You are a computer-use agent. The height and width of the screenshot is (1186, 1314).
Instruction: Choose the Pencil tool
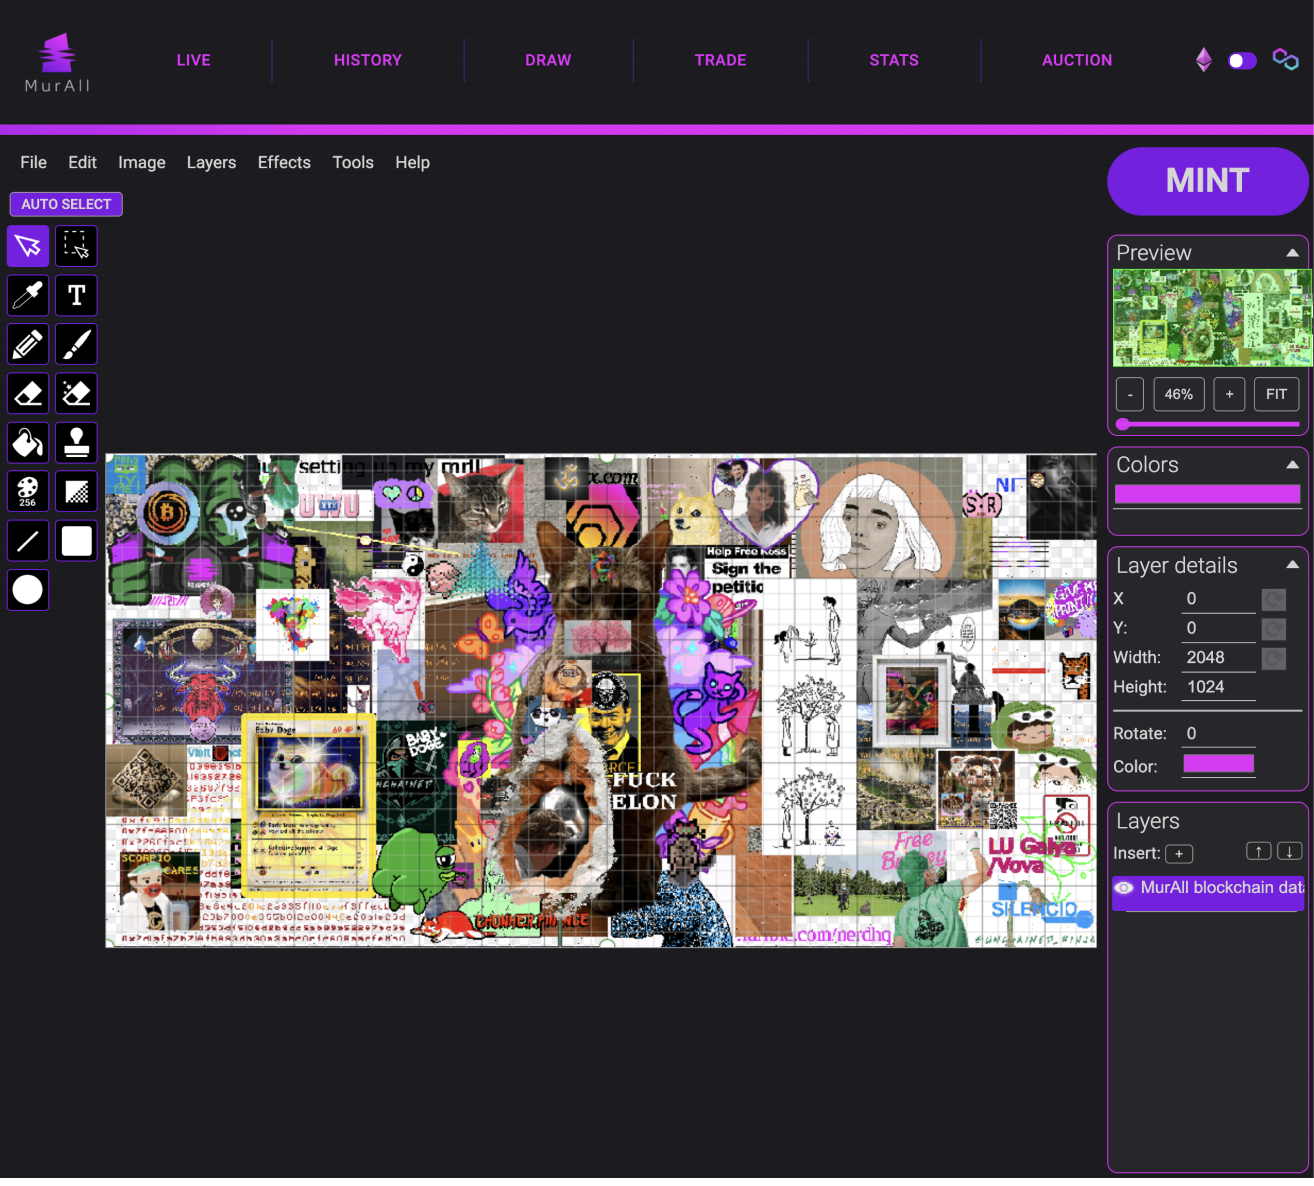tap(28, 344)
